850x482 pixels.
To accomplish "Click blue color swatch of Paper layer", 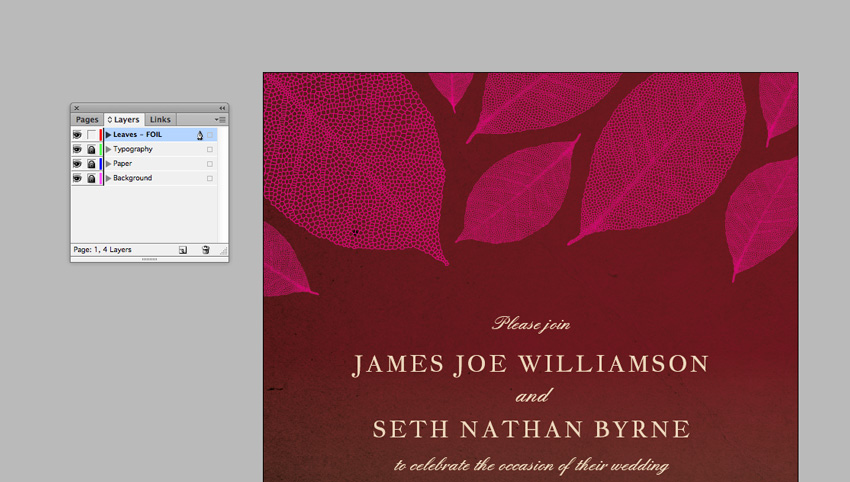I will point(101,164).
